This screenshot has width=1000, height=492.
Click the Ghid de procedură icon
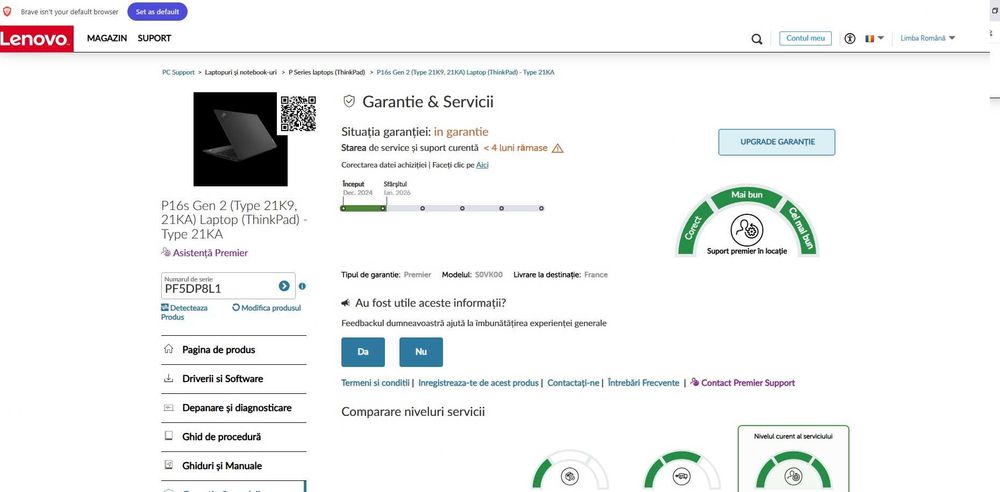point(168,436)
